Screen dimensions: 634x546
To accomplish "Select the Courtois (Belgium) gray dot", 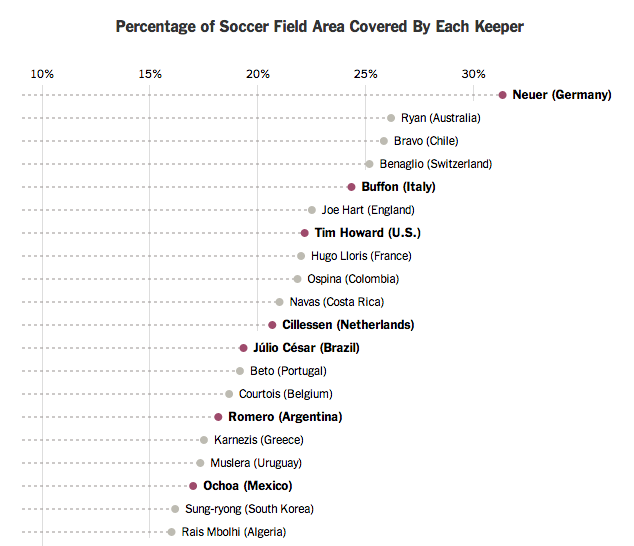I will click(x=229, y=394).
